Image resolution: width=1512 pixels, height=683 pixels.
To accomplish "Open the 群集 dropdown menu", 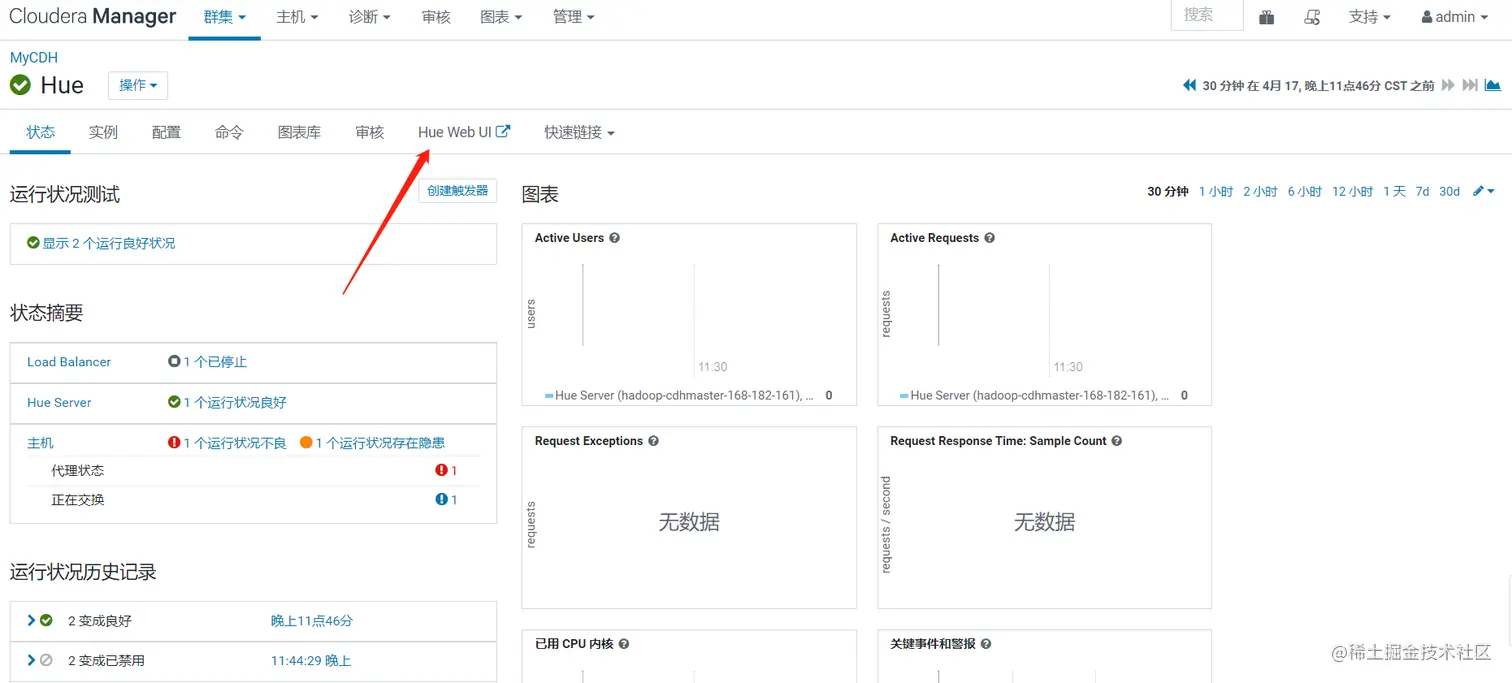I will [224, 17].
